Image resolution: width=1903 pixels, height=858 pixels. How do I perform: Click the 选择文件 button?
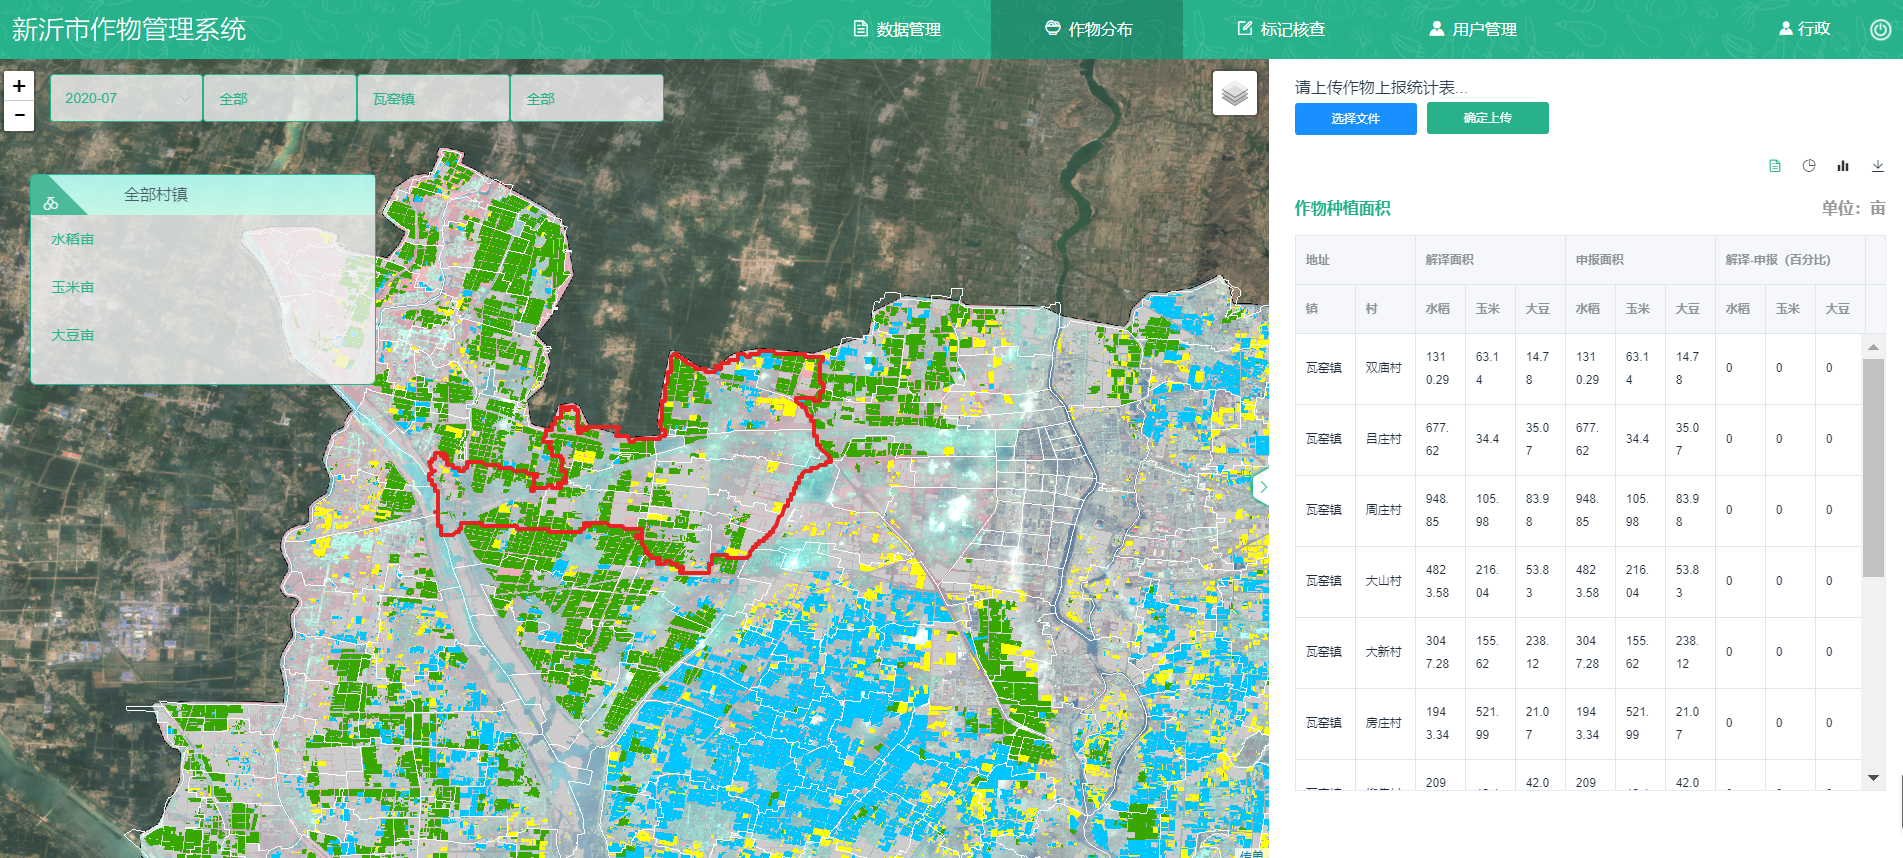[1355, 118]
